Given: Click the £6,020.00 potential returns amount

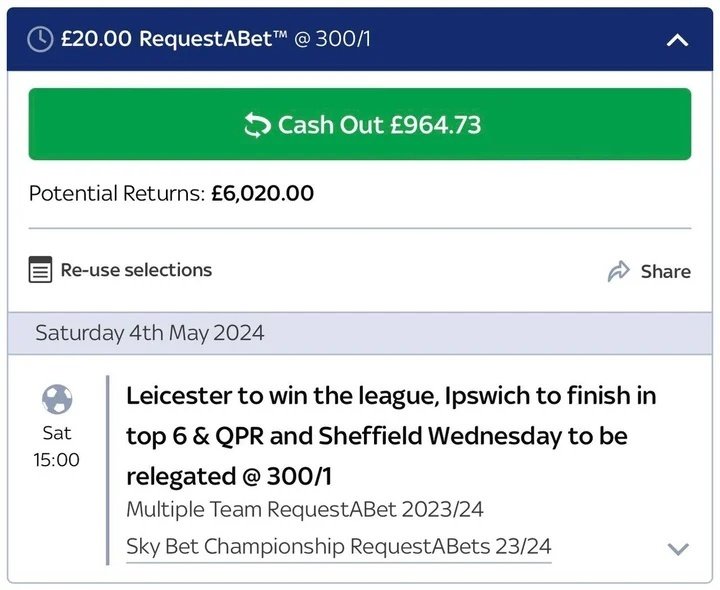Looking at the screenshot, I should coord(262,193).
